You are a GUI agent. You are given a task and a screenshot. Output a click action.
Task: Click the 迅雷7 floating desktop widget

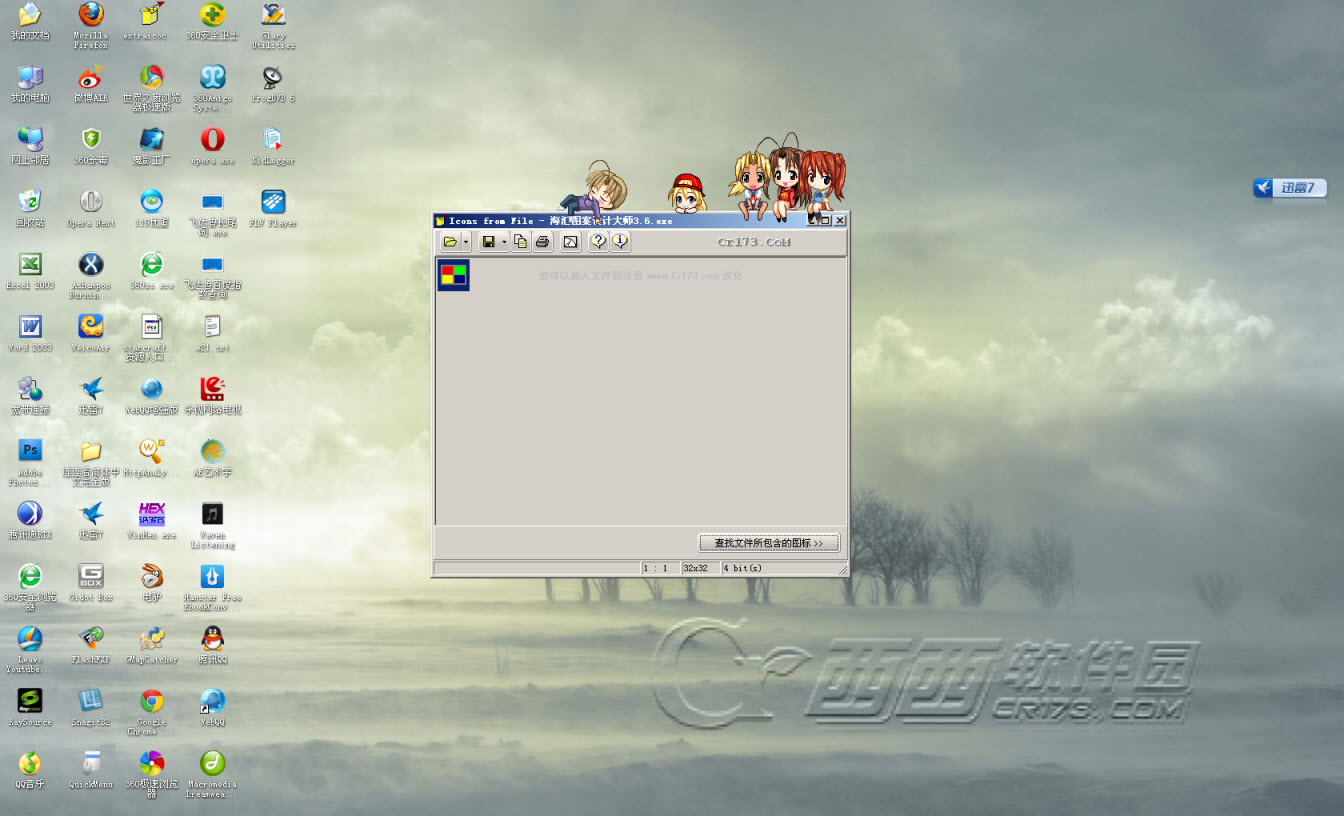coord(1290,188)
